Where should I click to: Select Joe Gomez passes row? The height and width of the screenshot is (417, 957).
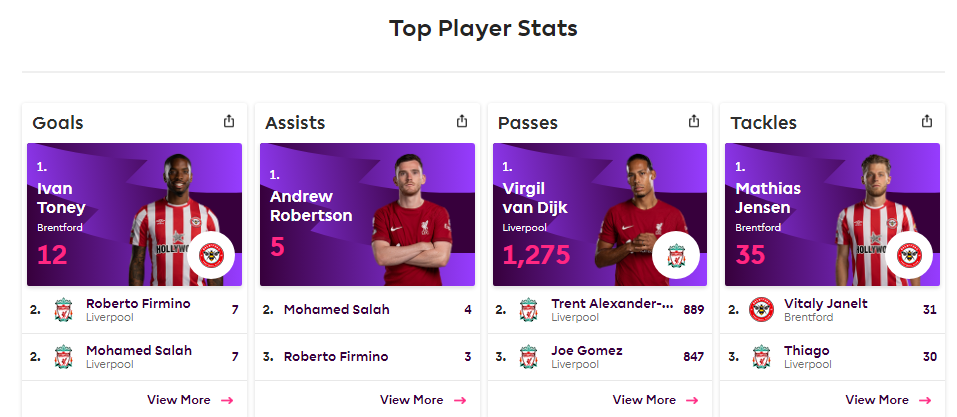[600, 357]
